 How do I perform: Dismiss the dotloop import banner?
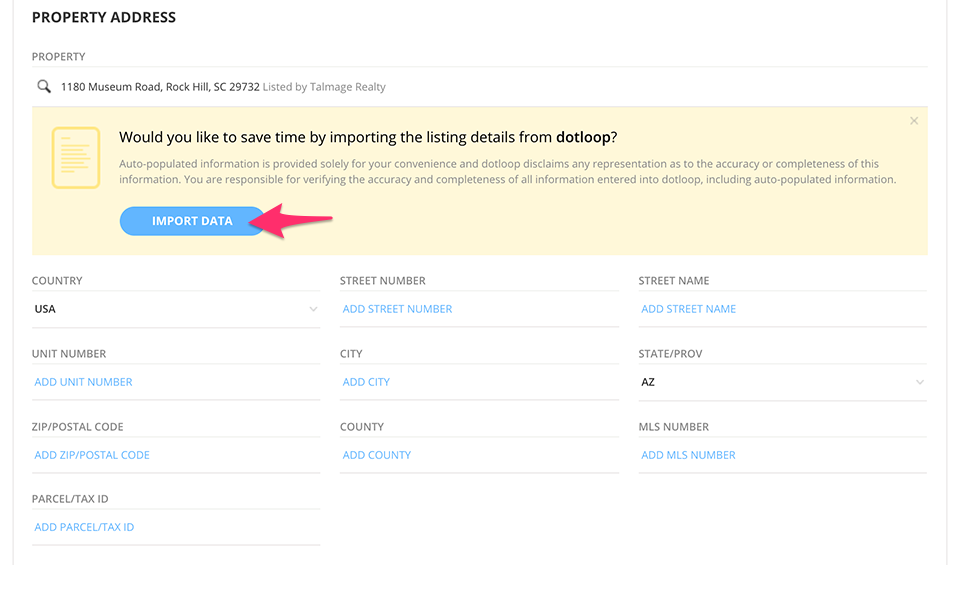click(x=913, y=121)
